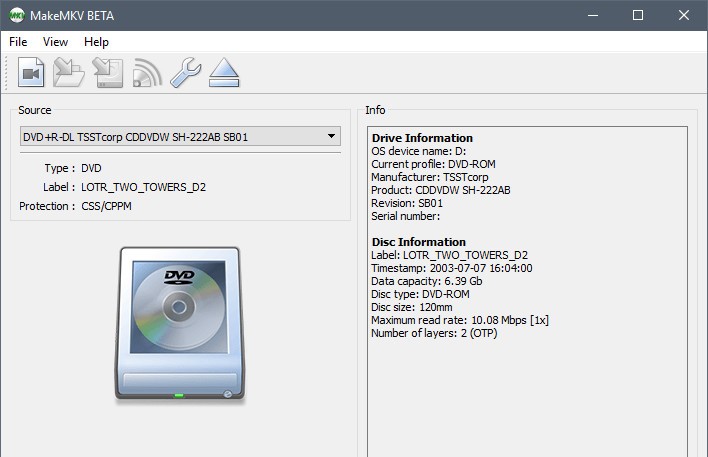This screenshot has width=708, height=457.
Task: Minimize the MakeMKV window
Action: 593,15
